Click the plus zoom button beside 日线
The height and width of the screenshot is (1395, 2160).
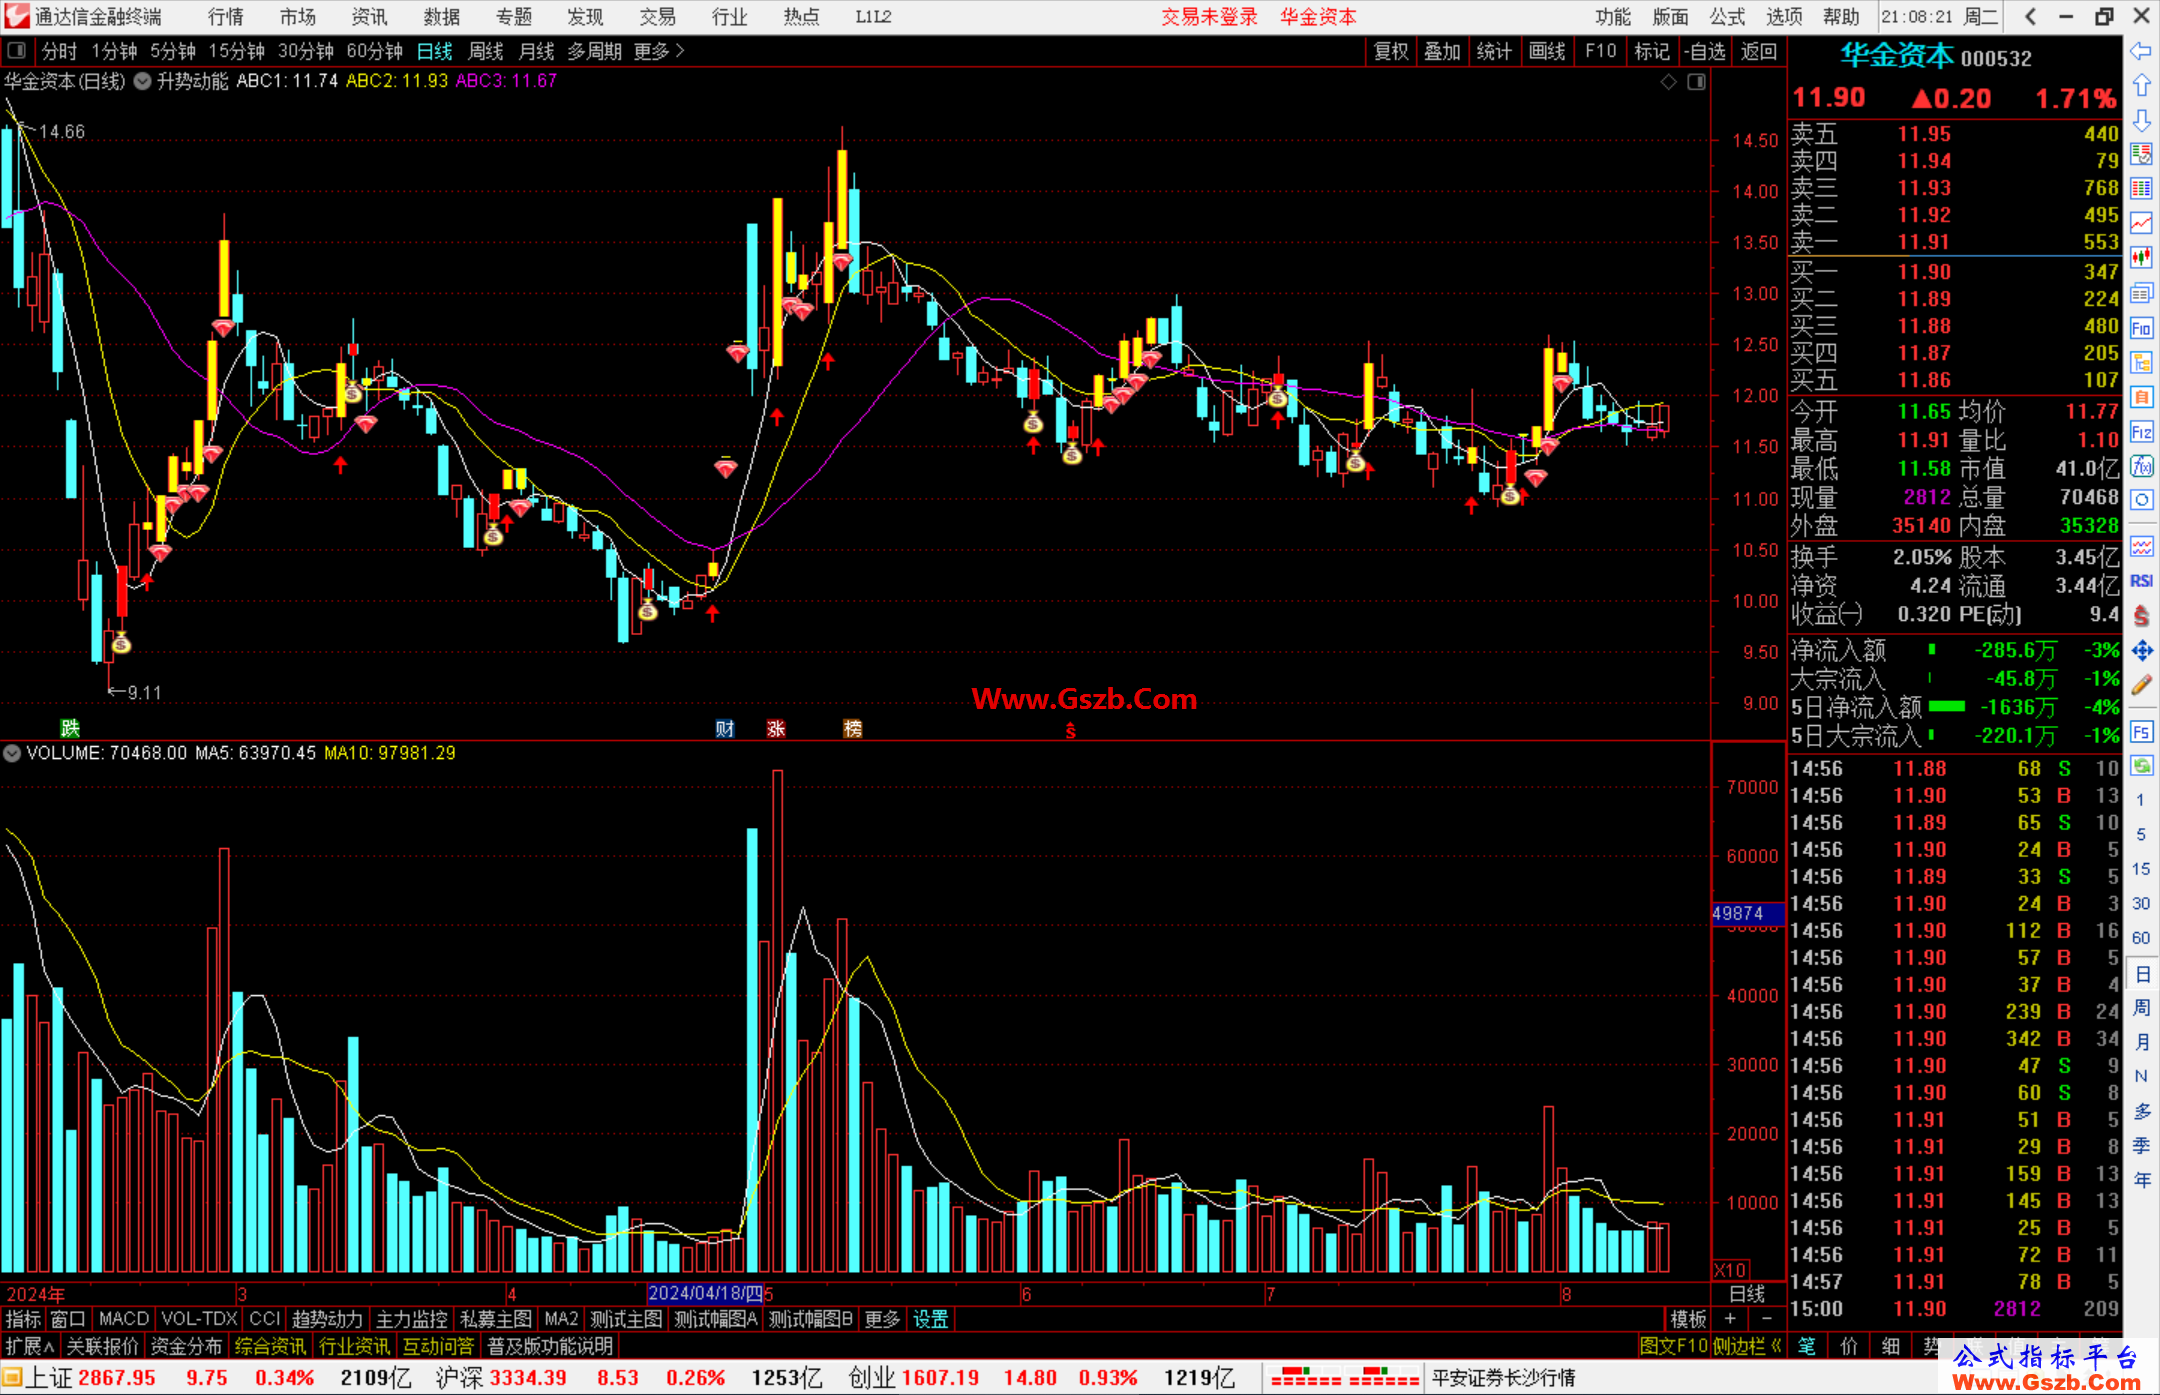pyautogui.click(x=1731, y=1319)
